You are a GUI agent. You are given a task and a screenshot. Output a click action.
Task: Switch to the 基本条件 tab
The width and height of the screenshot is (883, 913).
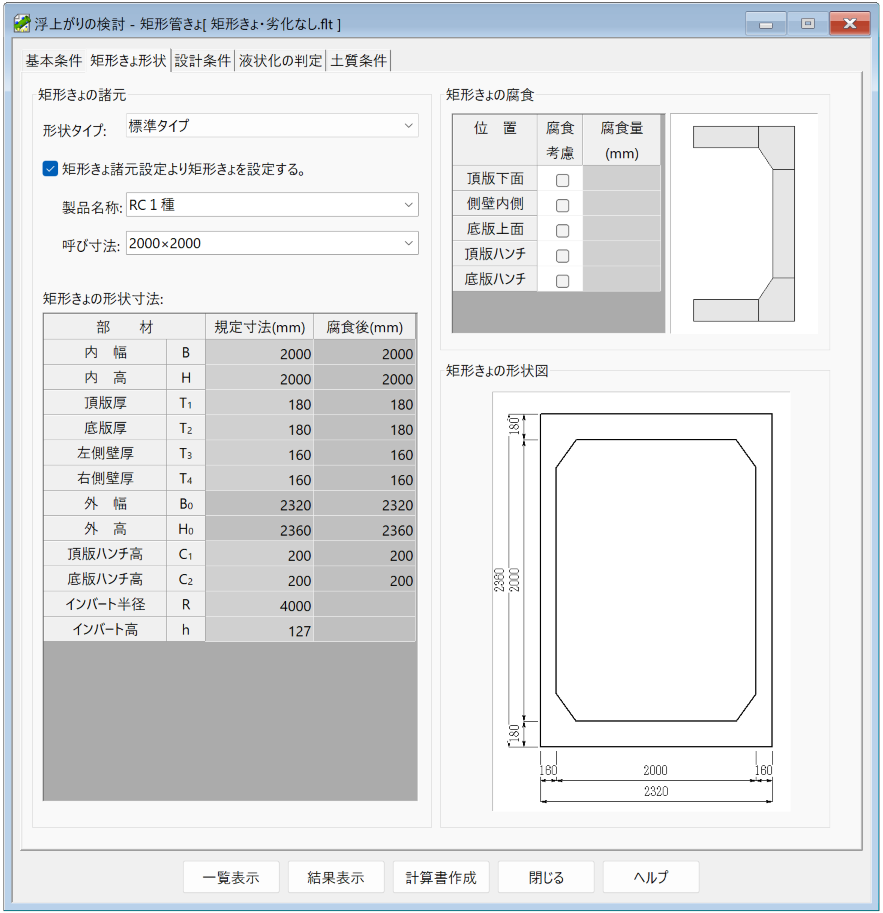54,61
